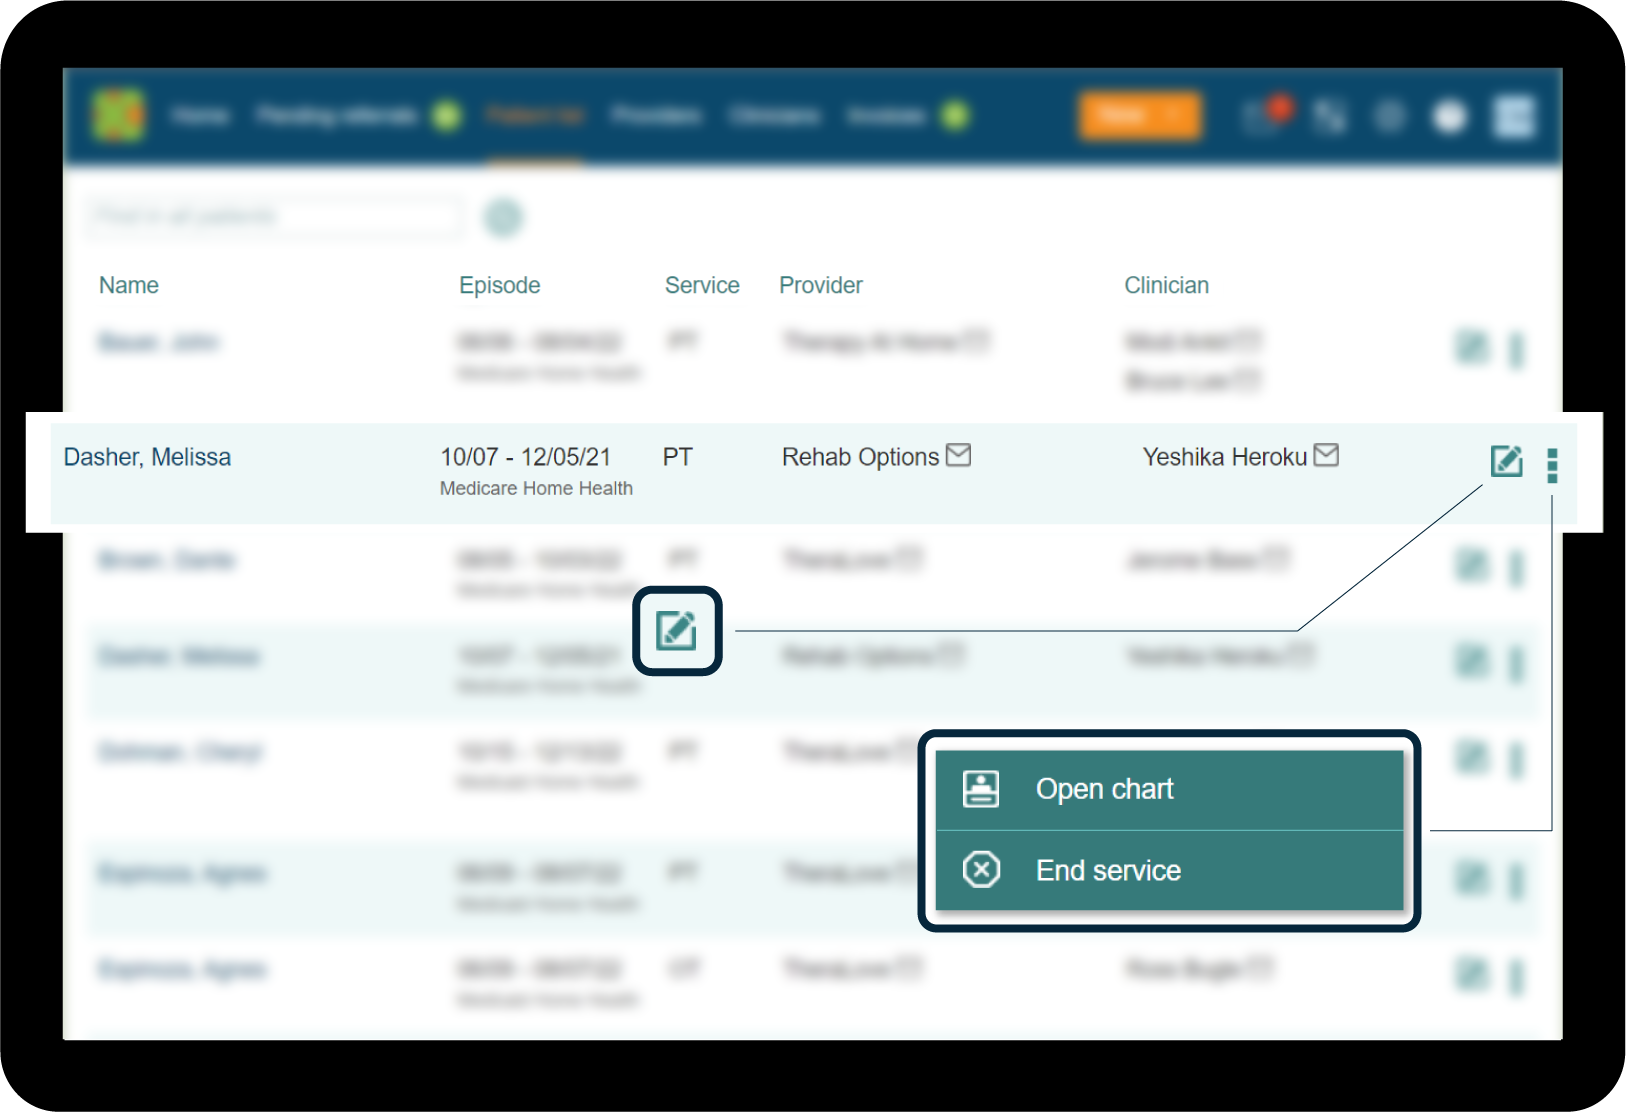Screen dimensions: 1626x1112
Task: Expand the dropdown arrow on the orange button
Action: coord(1177,115)
